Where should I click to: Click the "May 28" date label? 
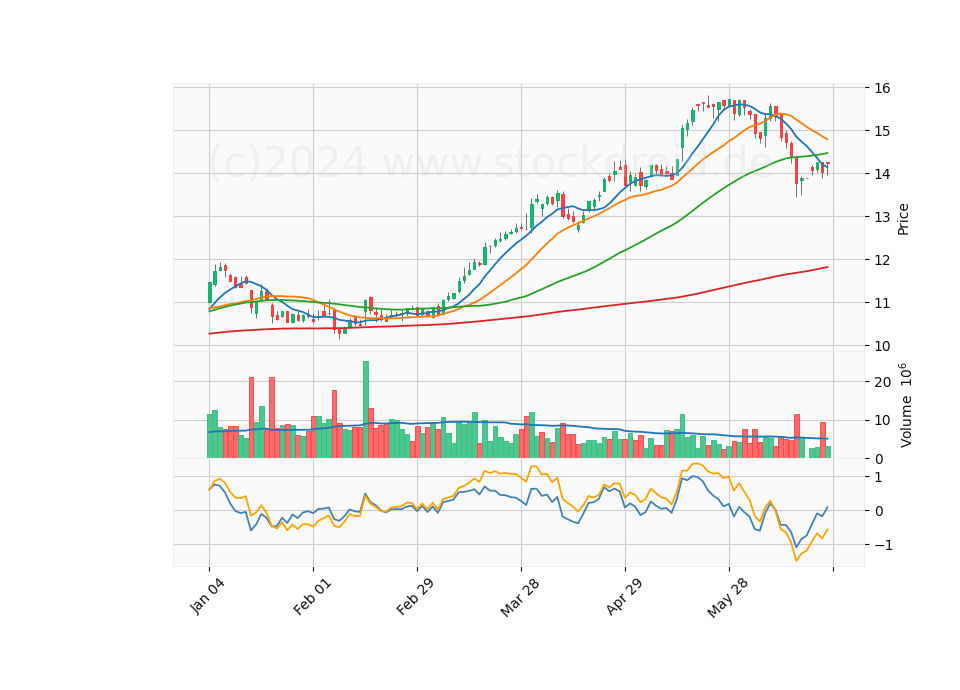tap(727, 597)
